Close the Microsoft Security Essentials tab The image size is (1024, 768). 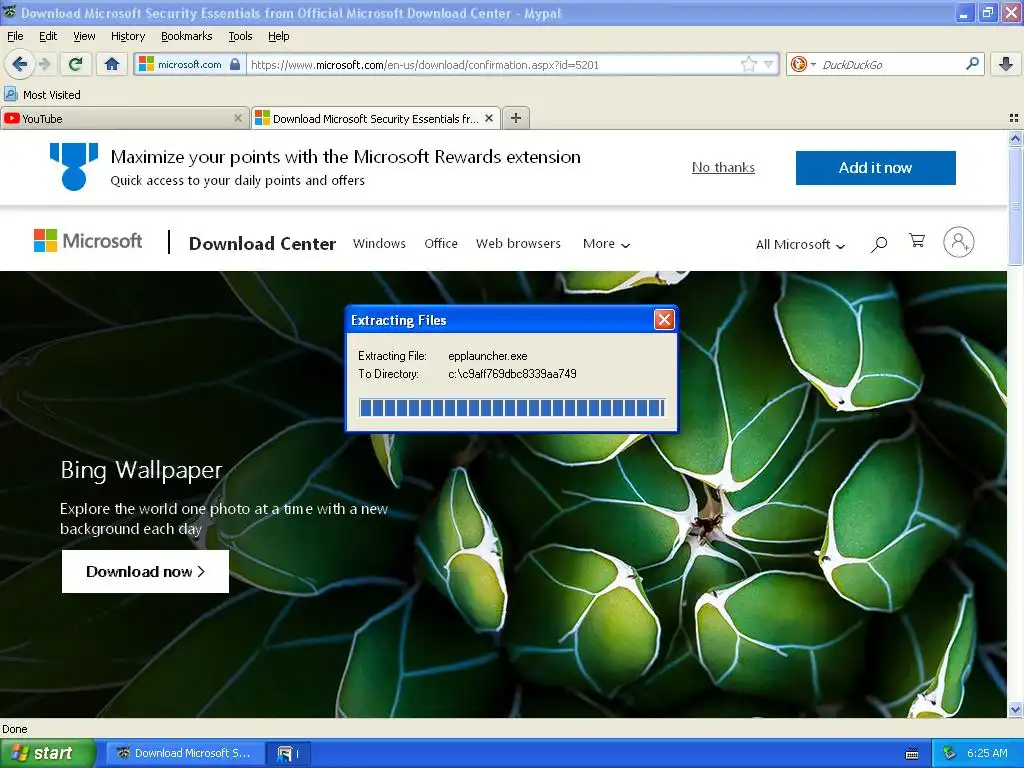pos(489,118)
